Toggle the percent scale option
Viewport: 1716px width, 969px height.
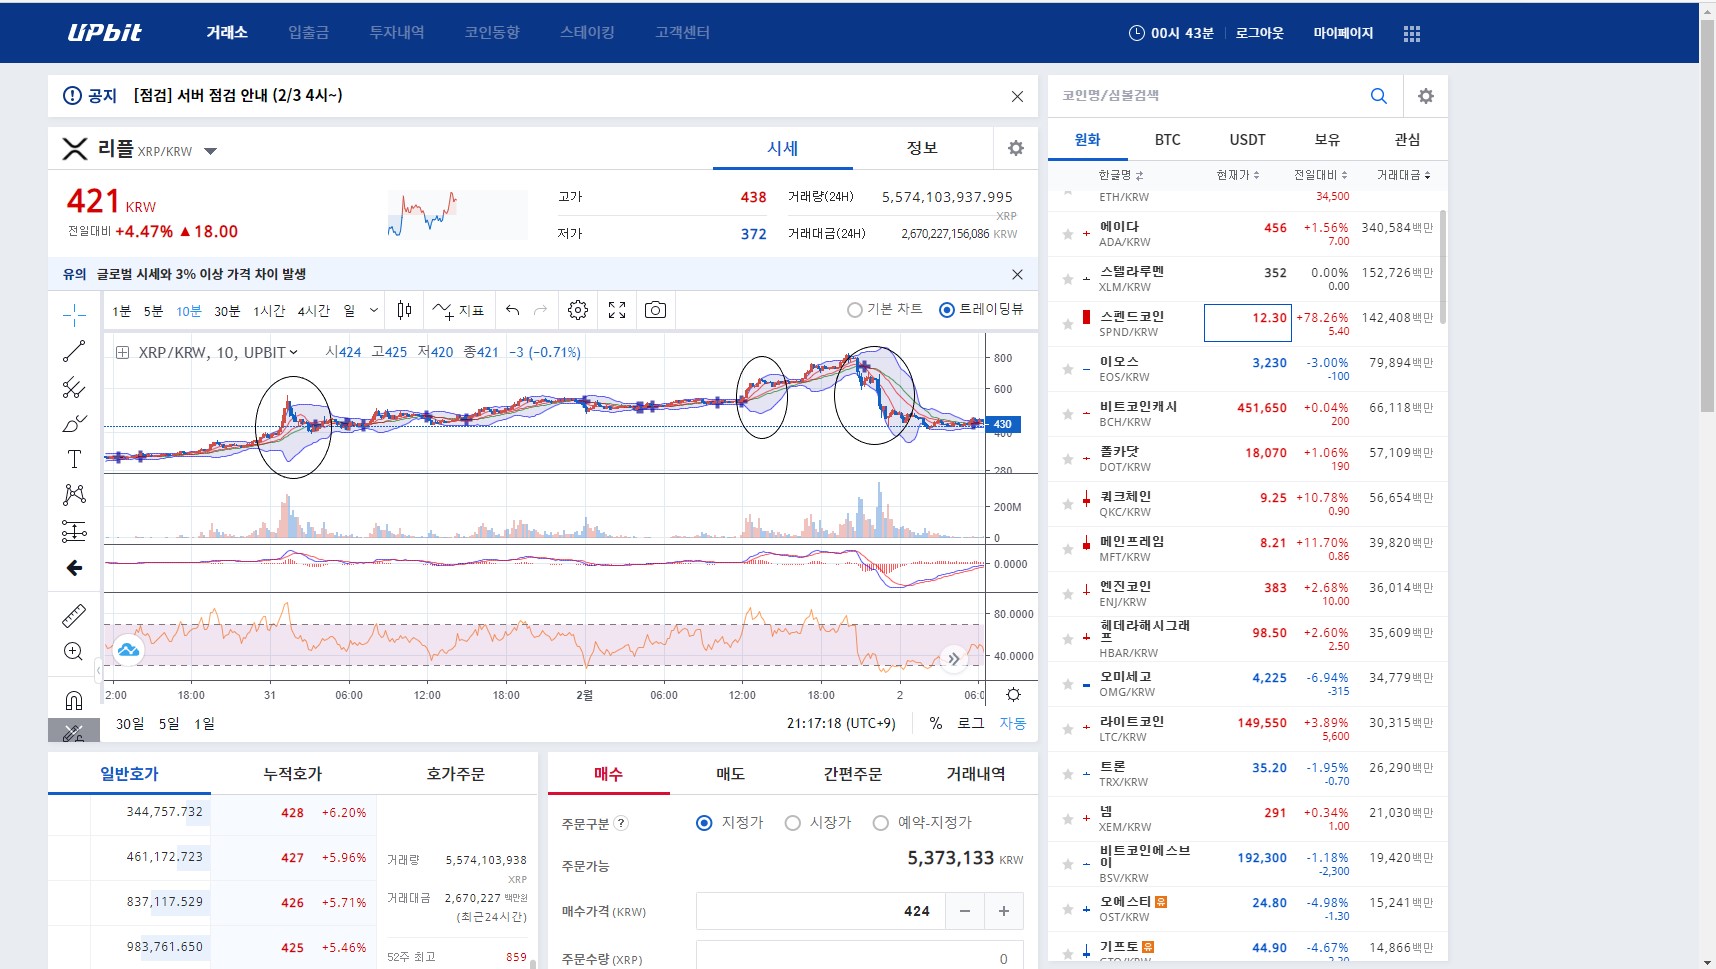936,723
